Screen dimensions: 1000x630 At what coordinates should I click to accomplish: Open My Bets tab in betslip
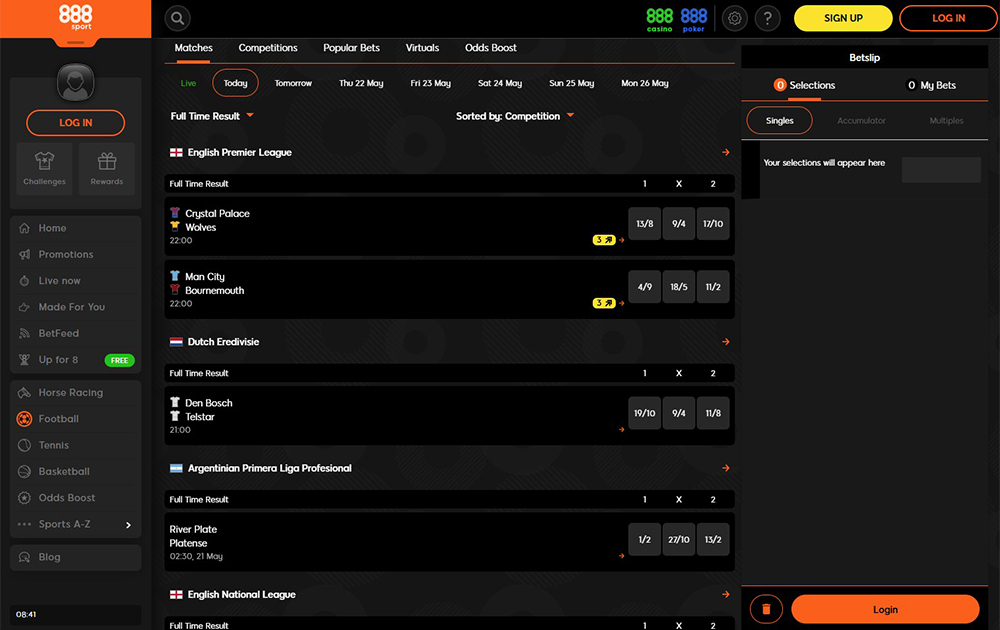tap(931, 85)
